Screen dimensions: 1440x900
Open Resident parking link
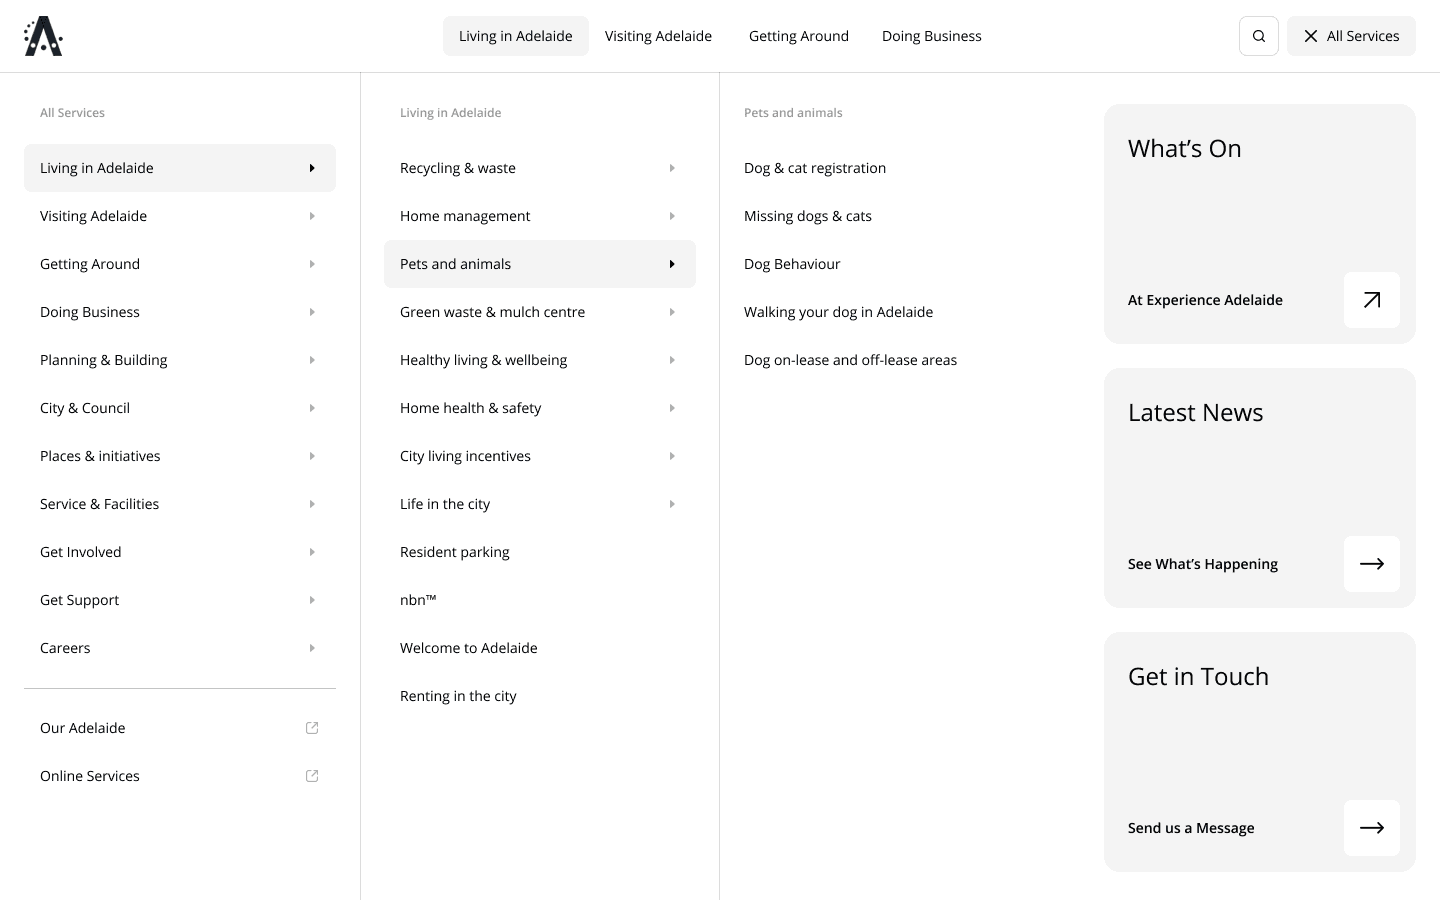coord(455,552)
